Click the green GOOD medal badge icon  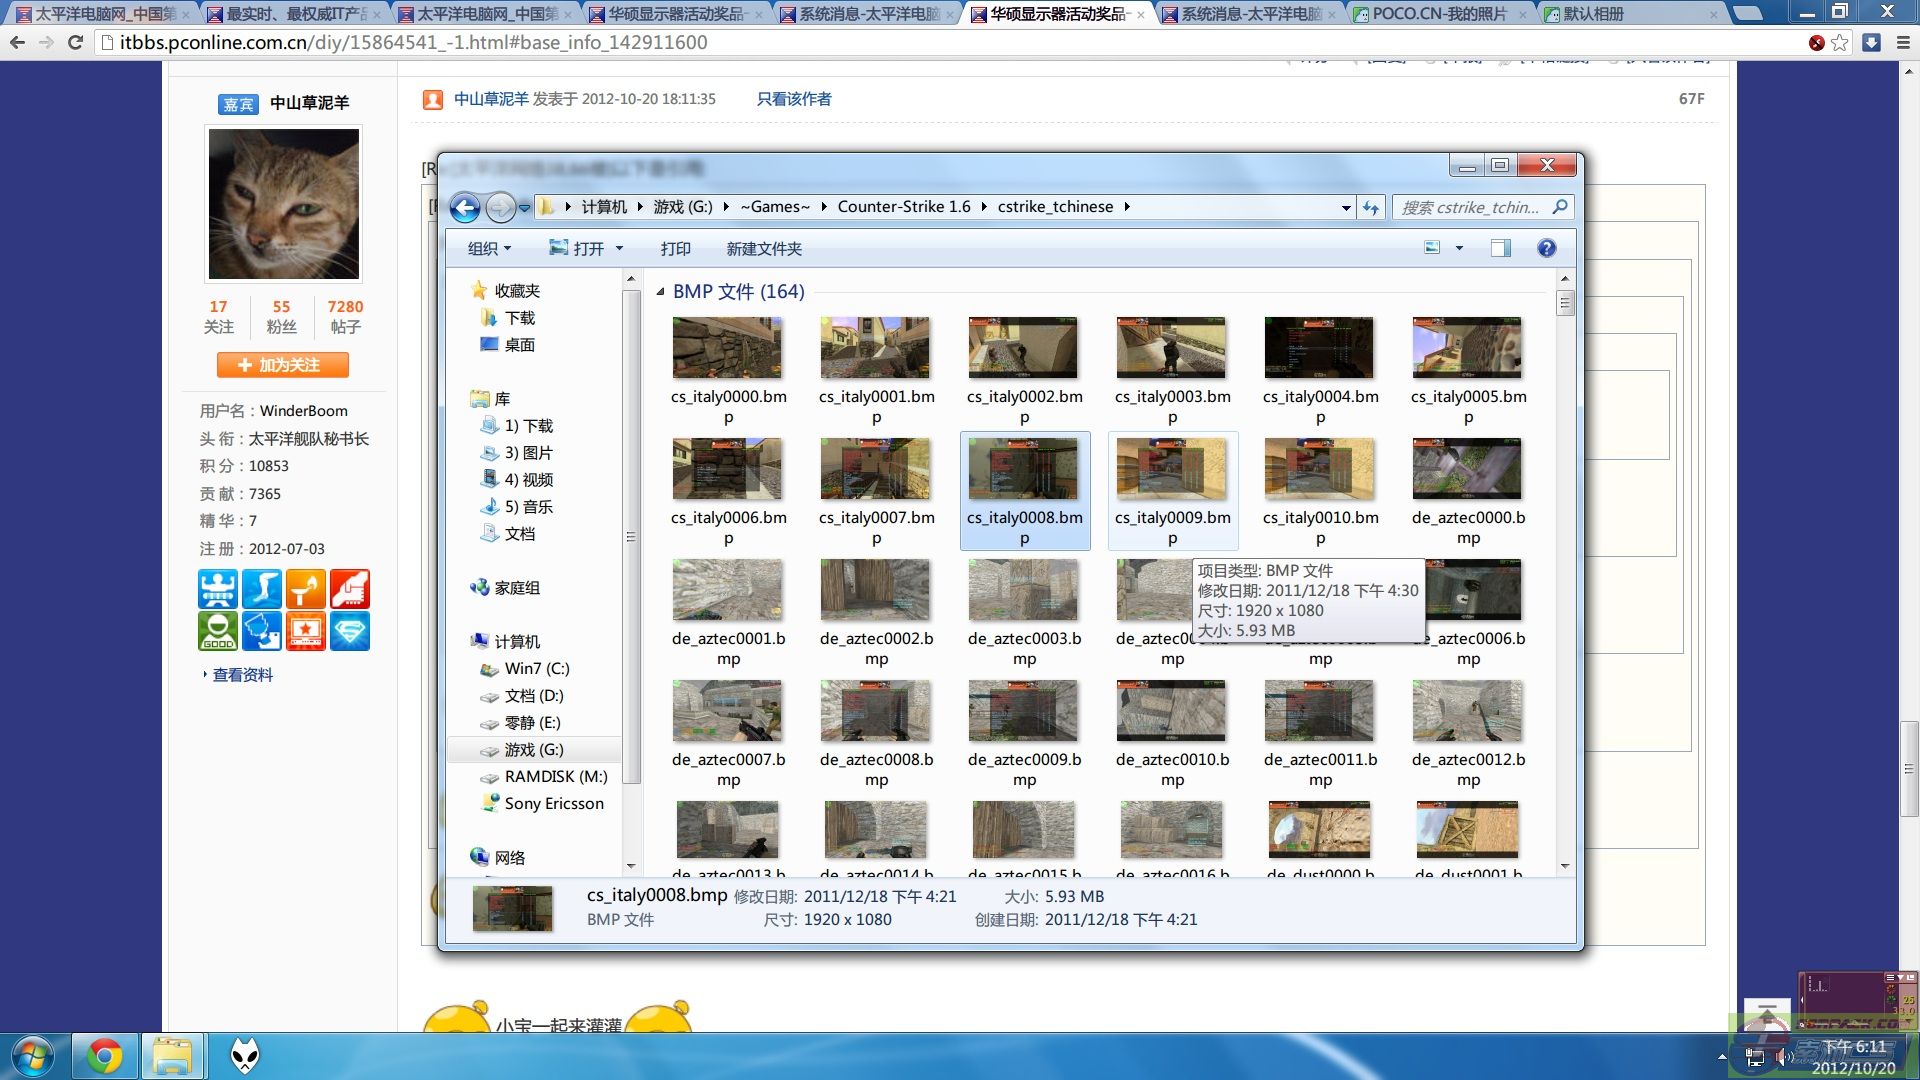tap(218, 631)
